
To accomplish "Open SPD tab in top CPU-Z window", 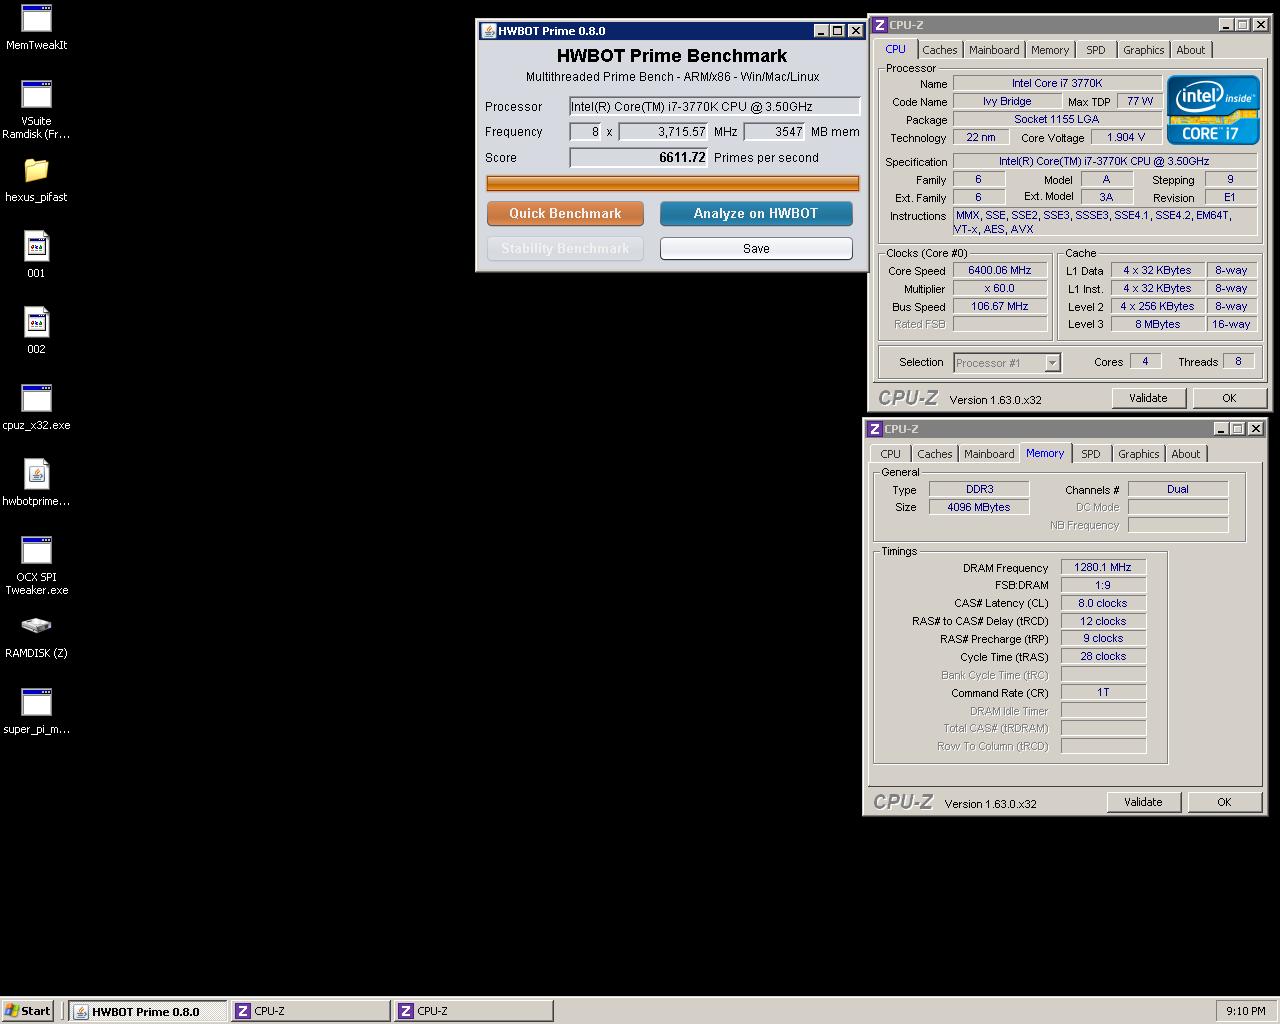I will click(x=1096, y=50).
